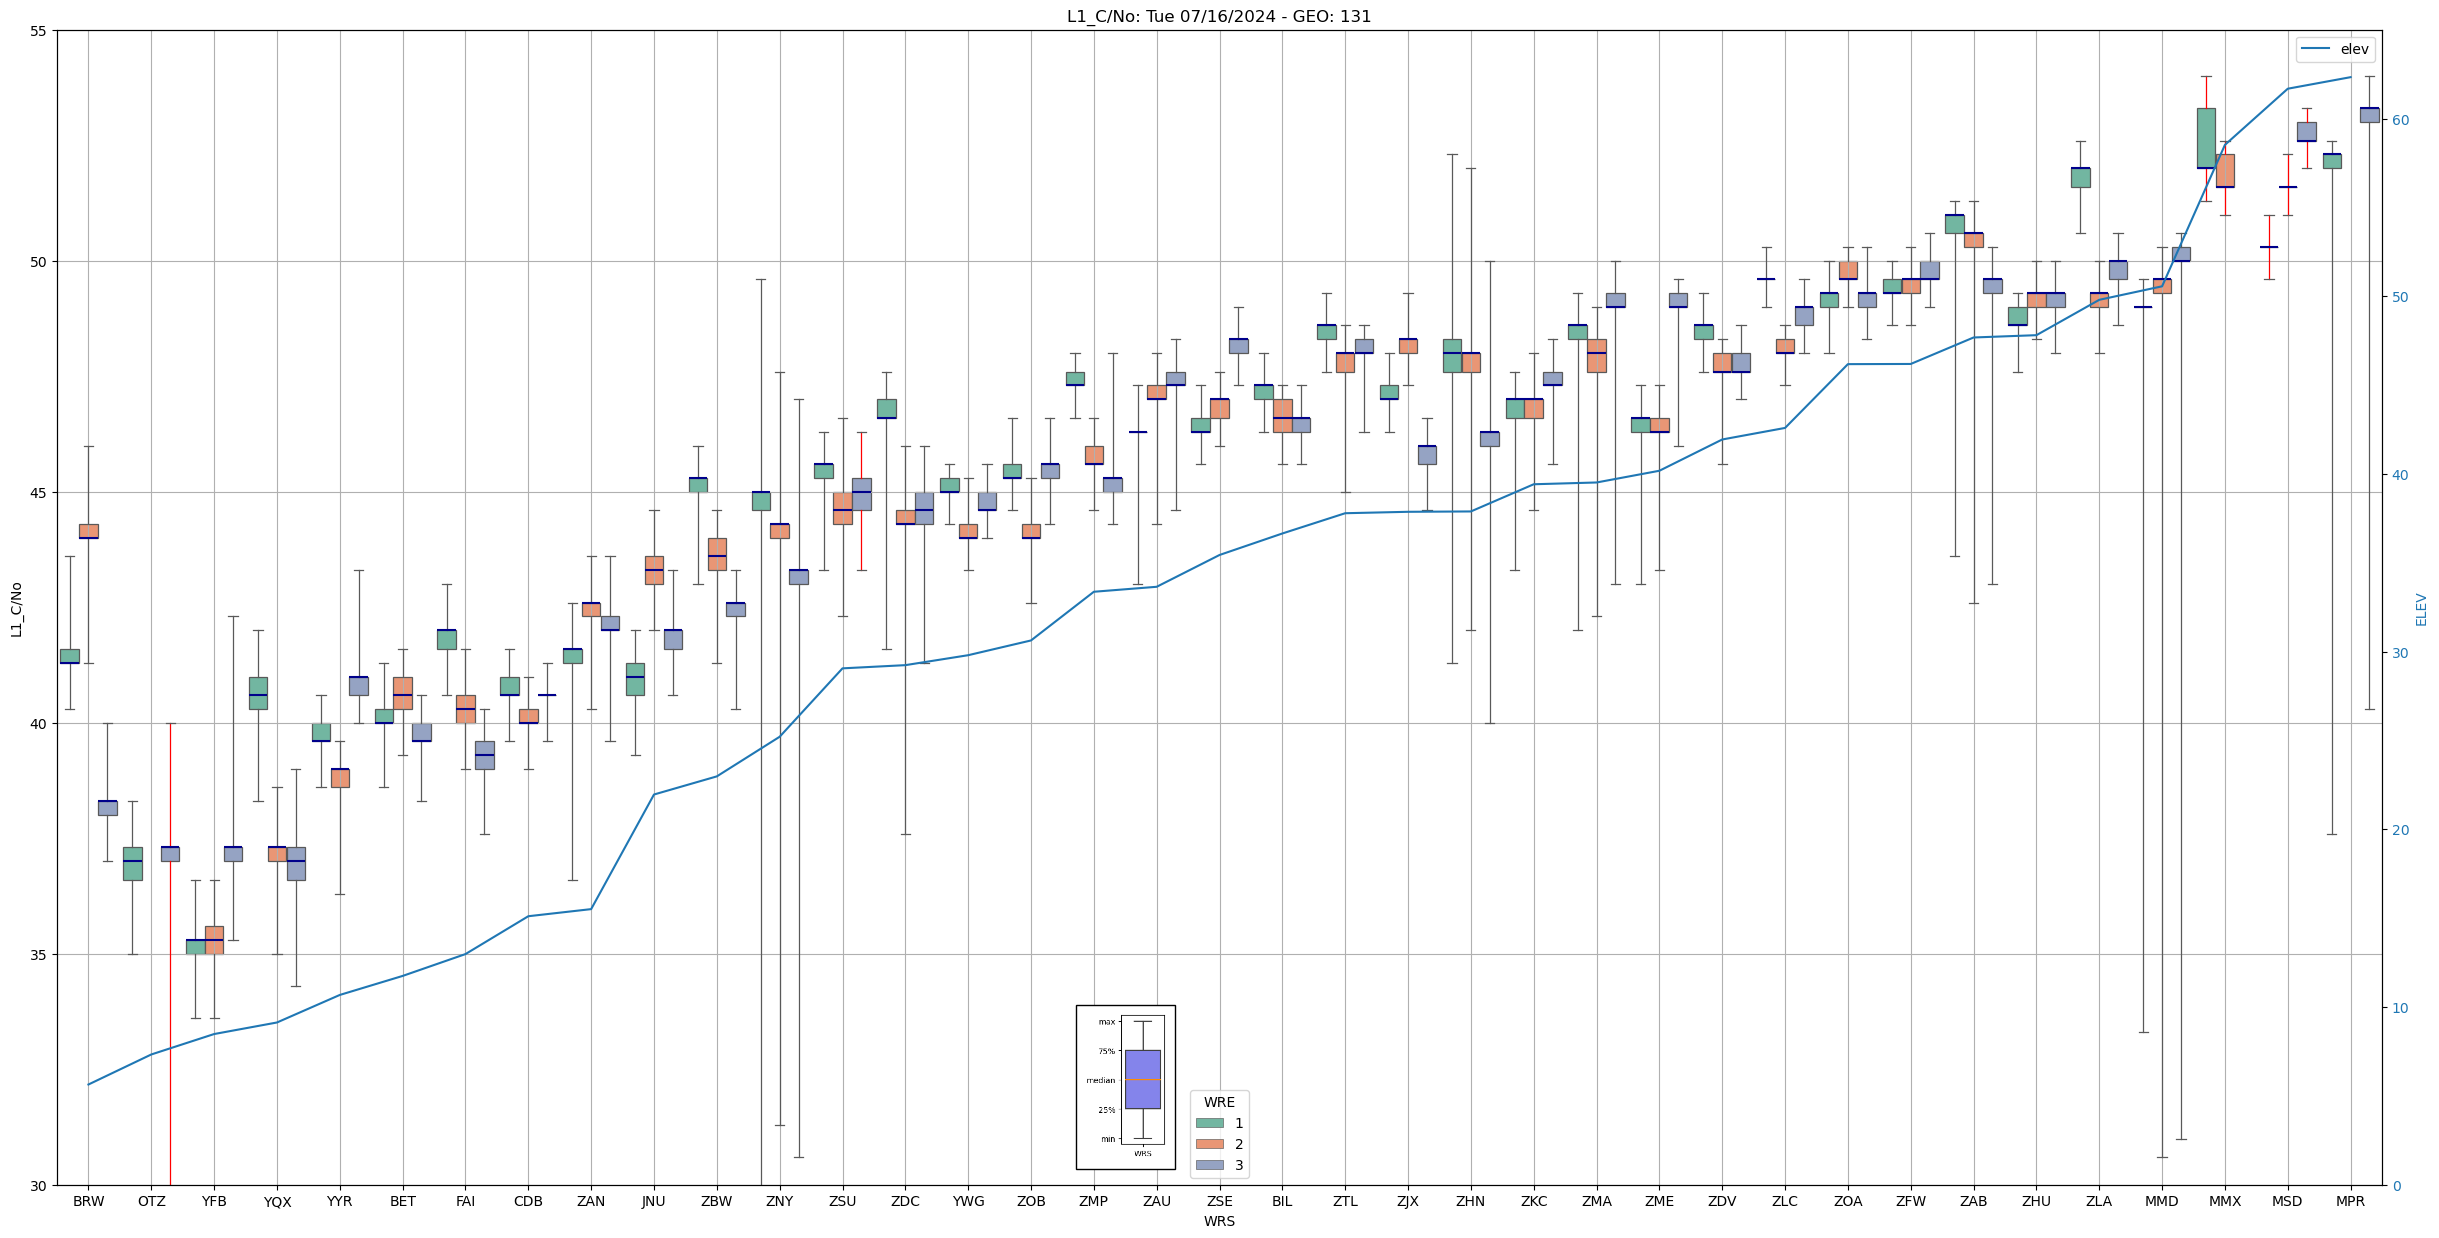Click the L1_C/No y-axis title
Viewport: 2439px width, 1238px height.
(x=16, y=609)
